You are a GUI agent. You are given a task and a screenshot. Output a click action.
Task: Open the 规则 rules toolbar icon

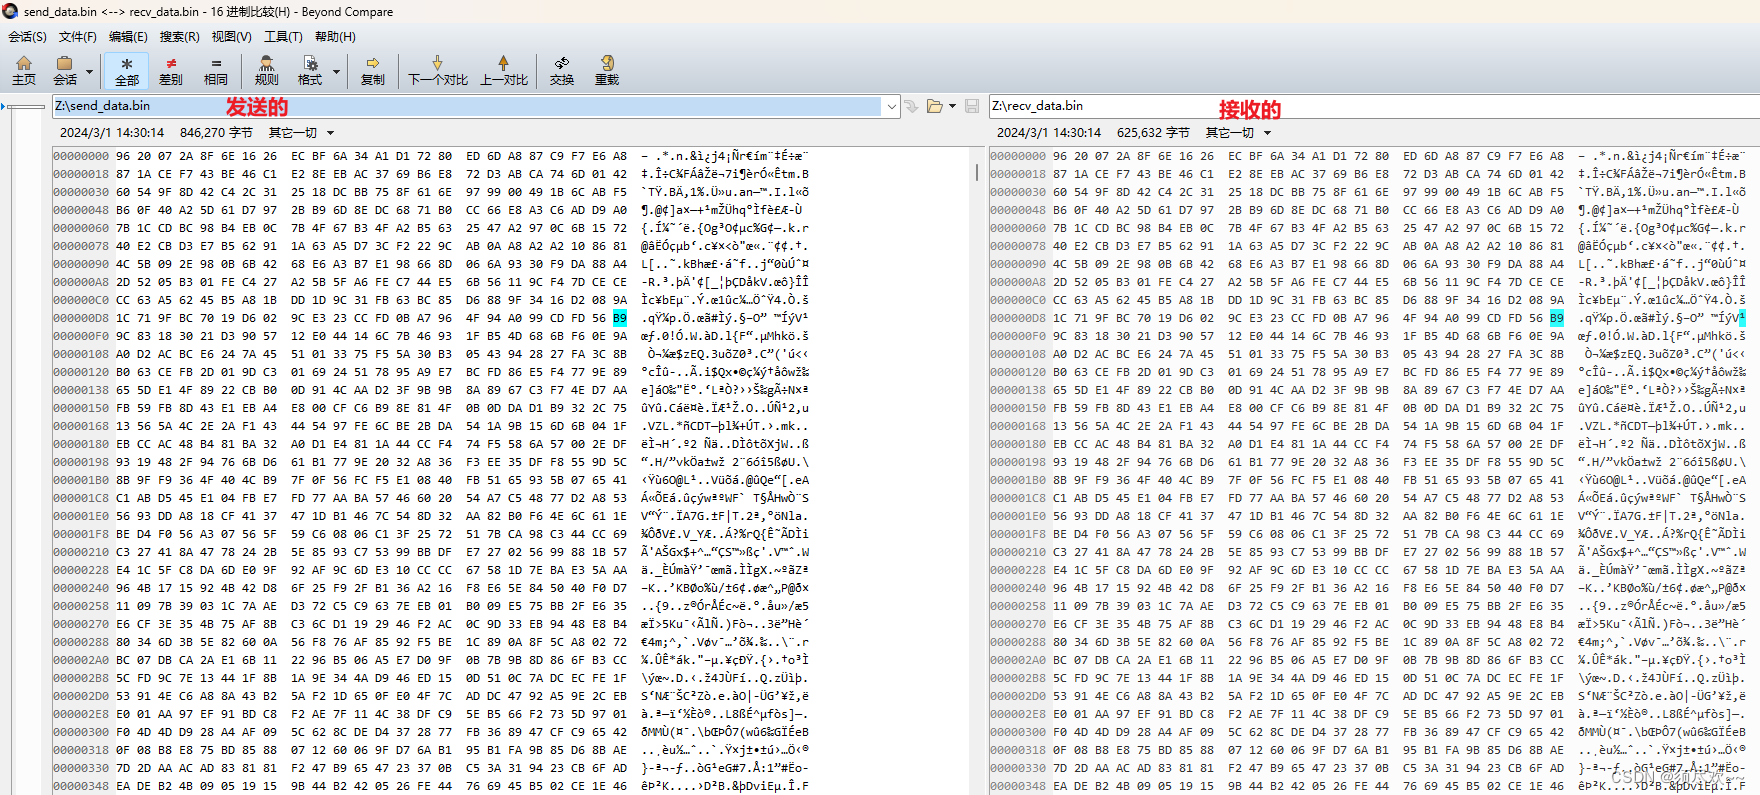click(x=267, y=70)
